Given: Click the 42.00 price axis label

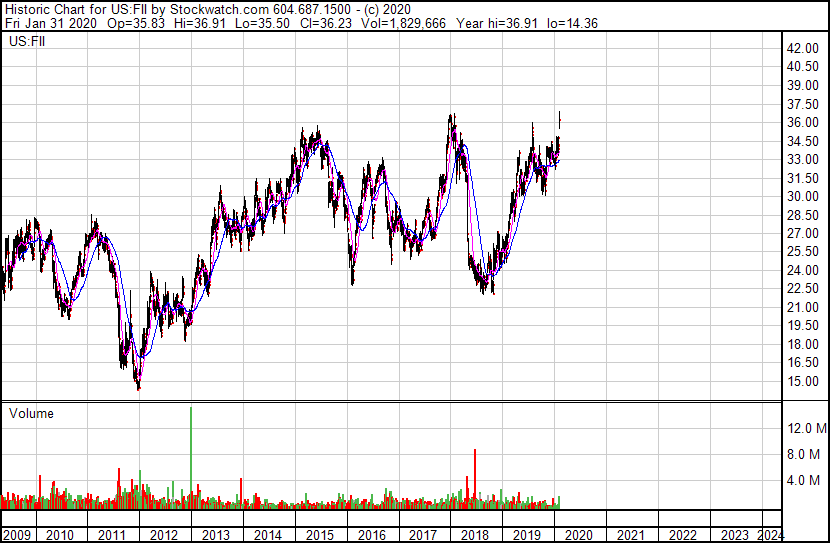Looking at the screenshot, I should pyautogui.click(x=802, y=48).
